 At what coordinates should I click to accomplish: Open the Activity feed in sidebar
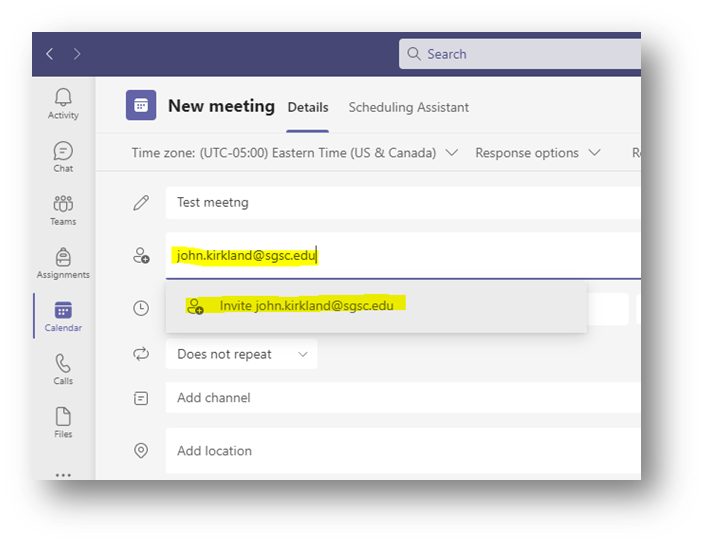[x=63, y=103]
